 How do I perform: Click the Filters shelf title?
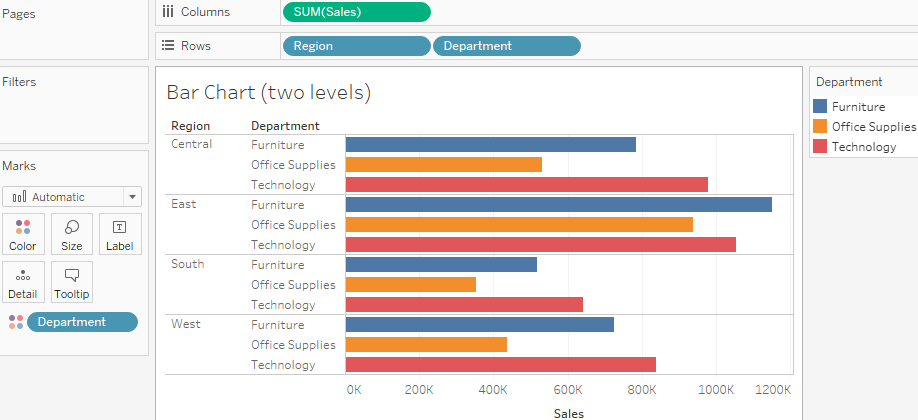pos(19,82)
